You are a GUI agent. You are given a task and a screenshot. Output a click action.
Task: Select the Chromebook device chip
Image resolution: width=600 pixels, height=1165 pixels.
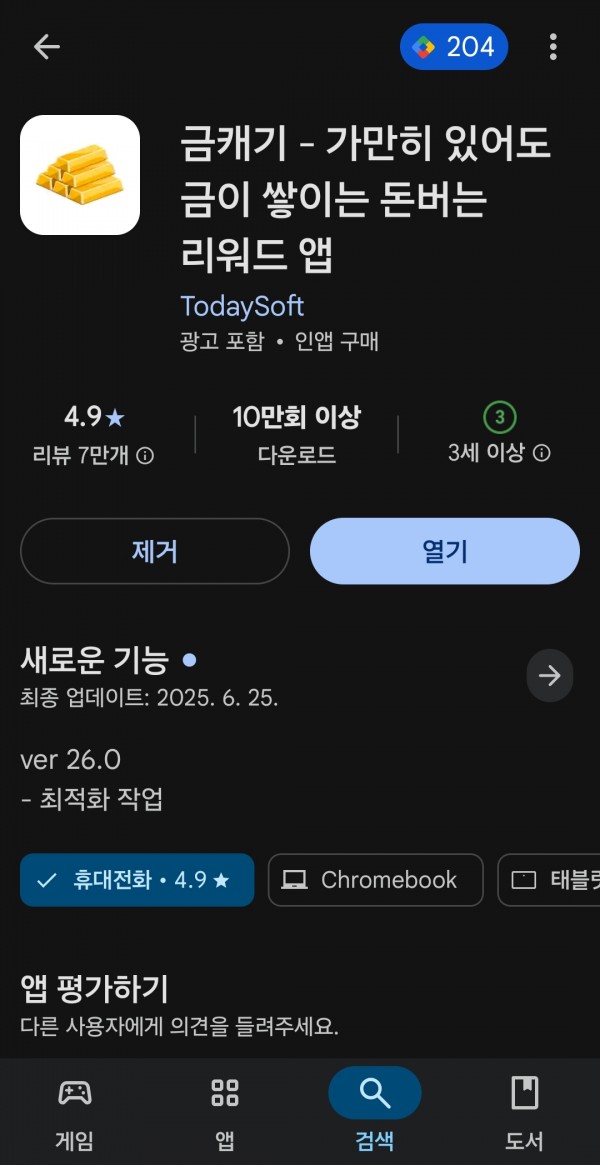(375, 880)
